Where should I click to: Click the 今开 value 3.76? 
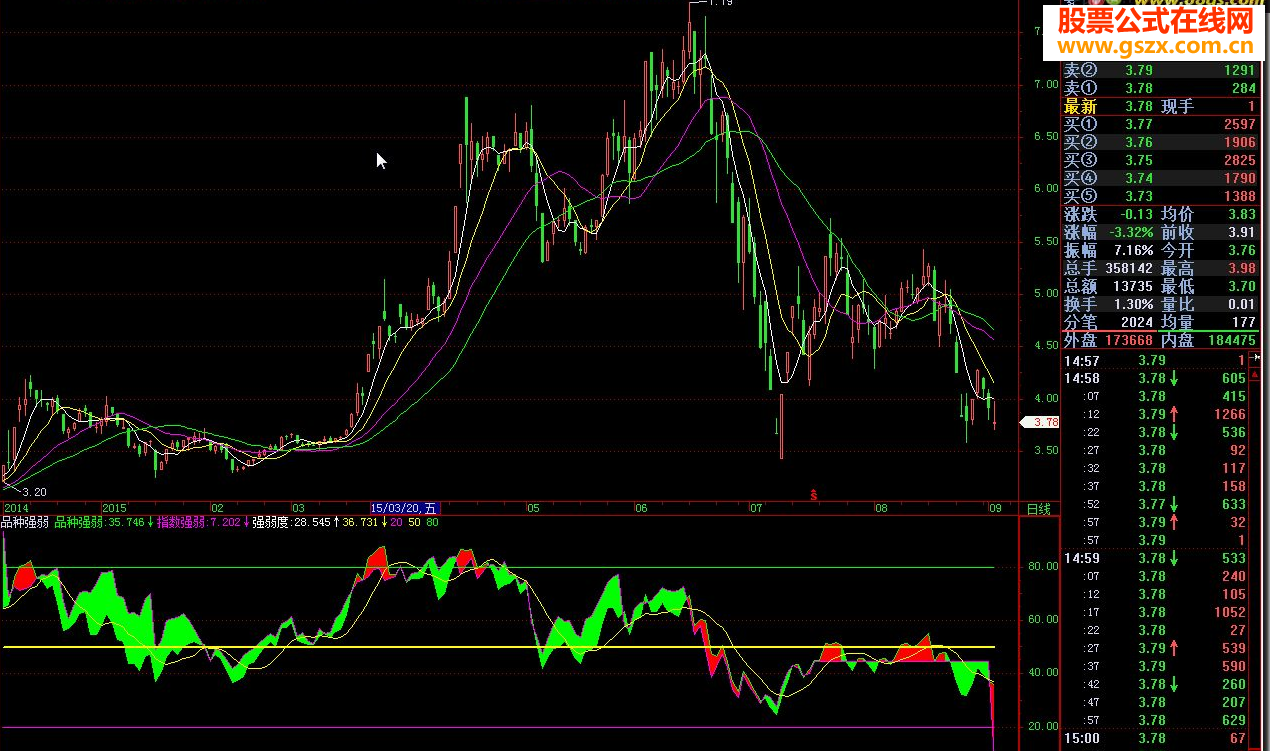(1241, 250)
